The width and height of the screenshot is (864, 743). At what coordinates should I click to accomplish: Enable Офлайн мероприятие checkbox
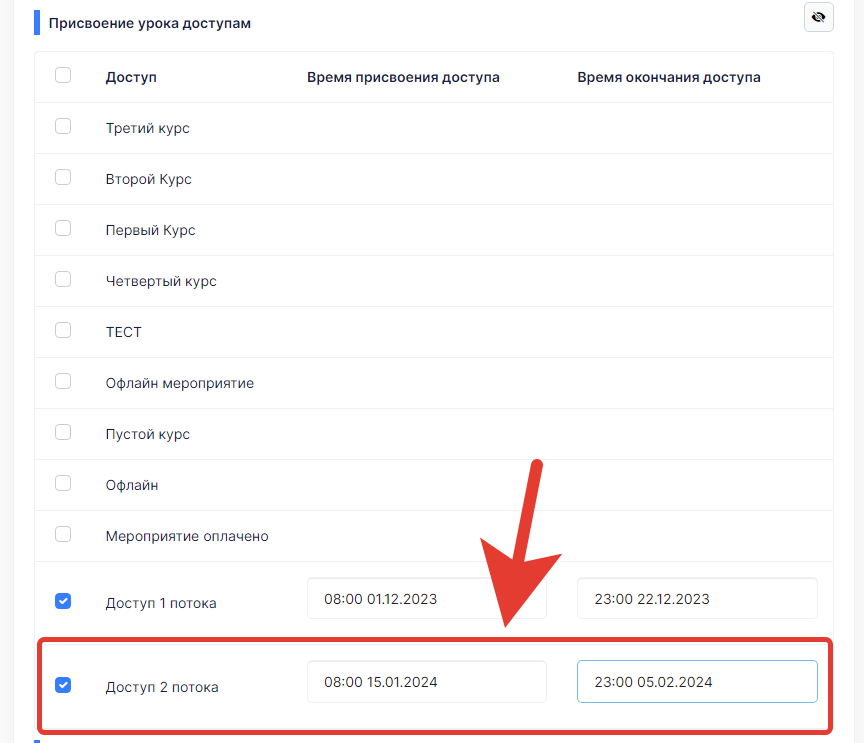63,381
